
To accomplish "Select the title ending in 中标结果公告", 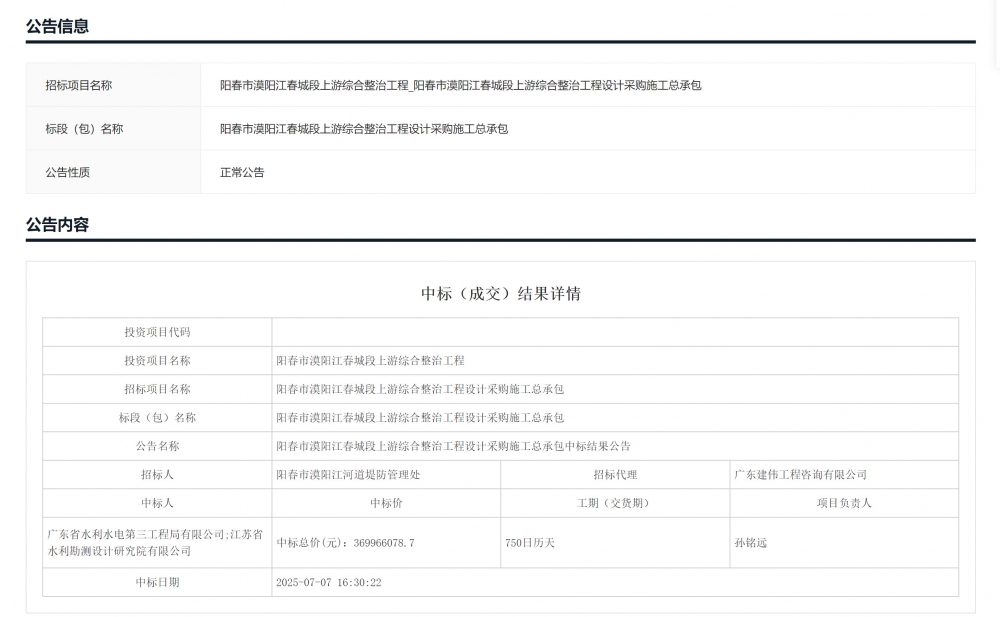I will coord(453,446).
